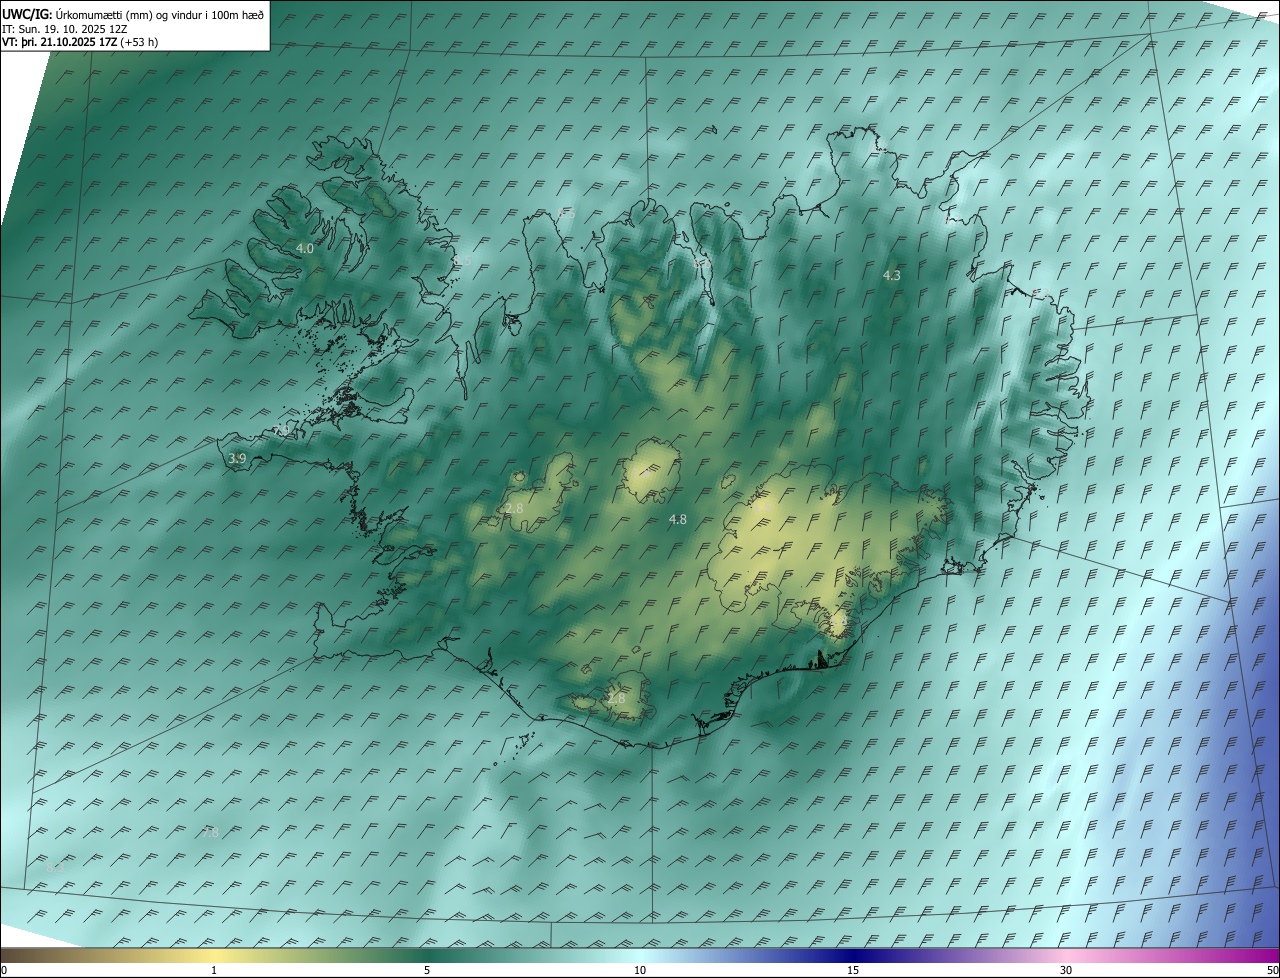Click the 7.8 value over the southwest ocean
The width and height of the screenshot is (1280, 978).
tap(210, 832)
